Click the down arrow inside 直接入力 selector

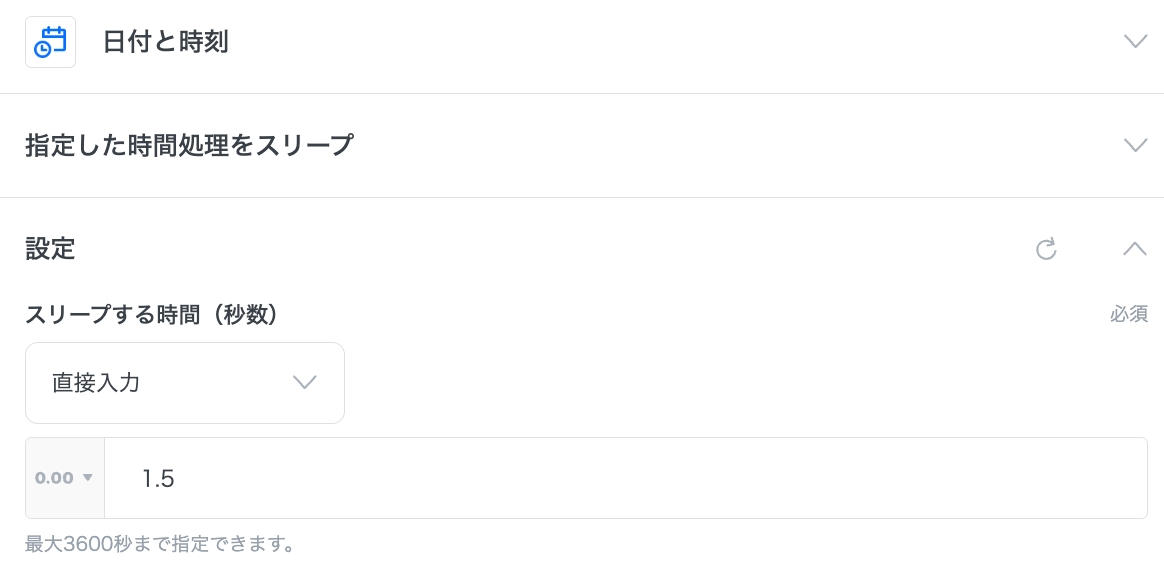(304, 383)
